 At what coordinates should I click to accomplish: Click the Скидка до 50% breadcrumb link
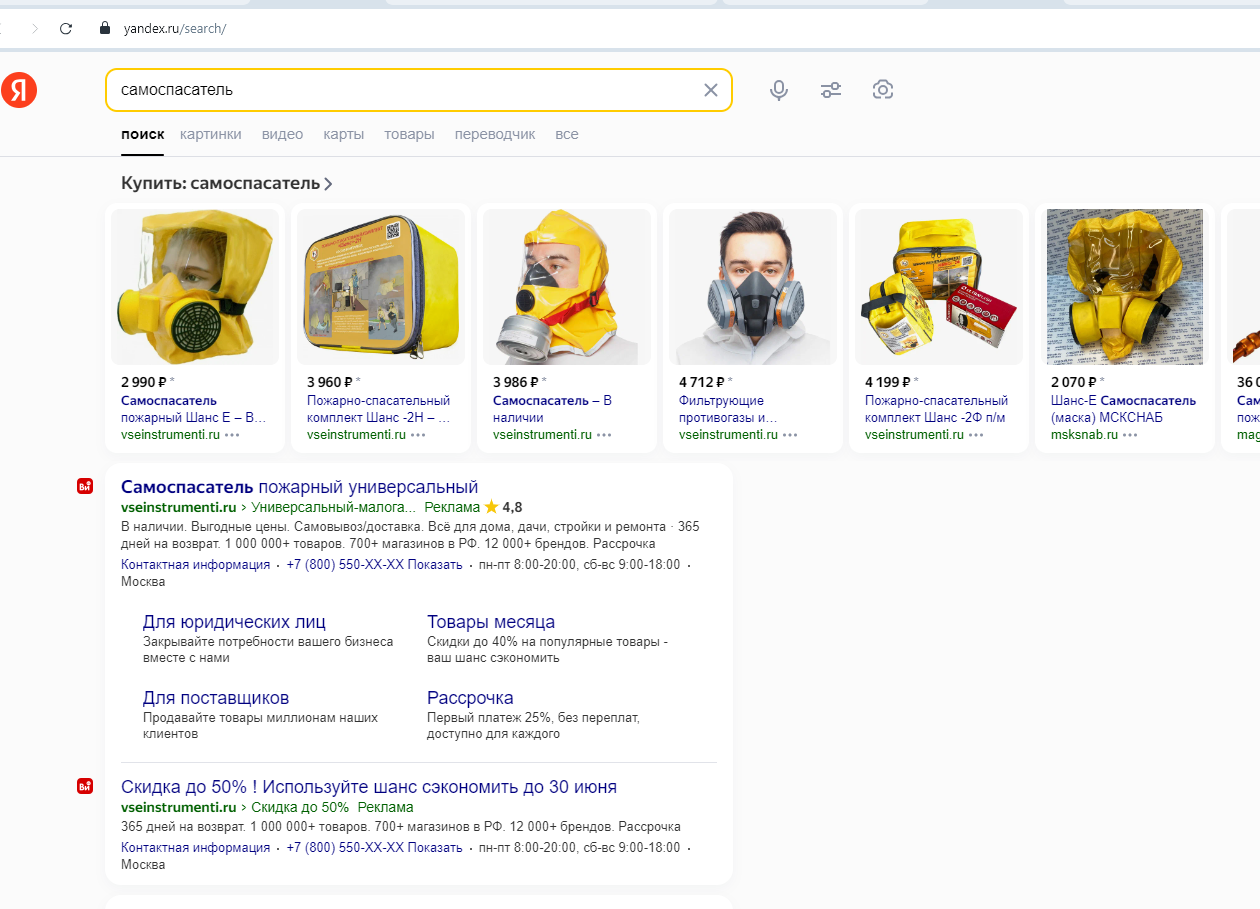[x=300, y=807]
